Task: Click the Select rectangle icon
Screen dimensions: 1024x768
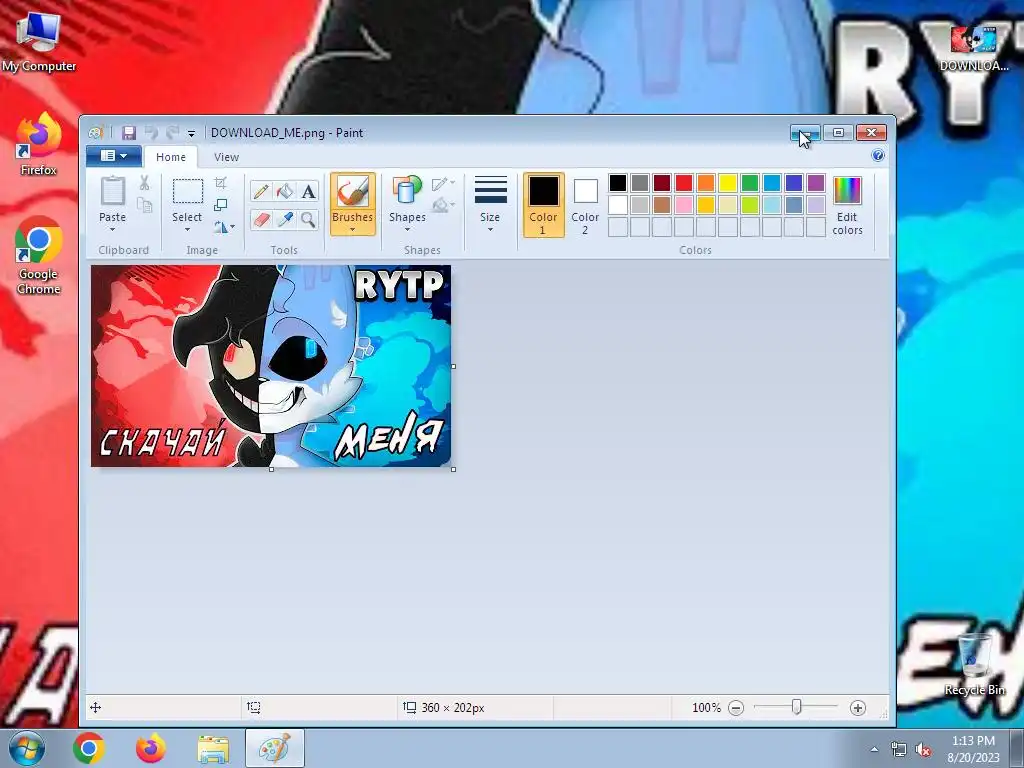Action: pos(187,192)
